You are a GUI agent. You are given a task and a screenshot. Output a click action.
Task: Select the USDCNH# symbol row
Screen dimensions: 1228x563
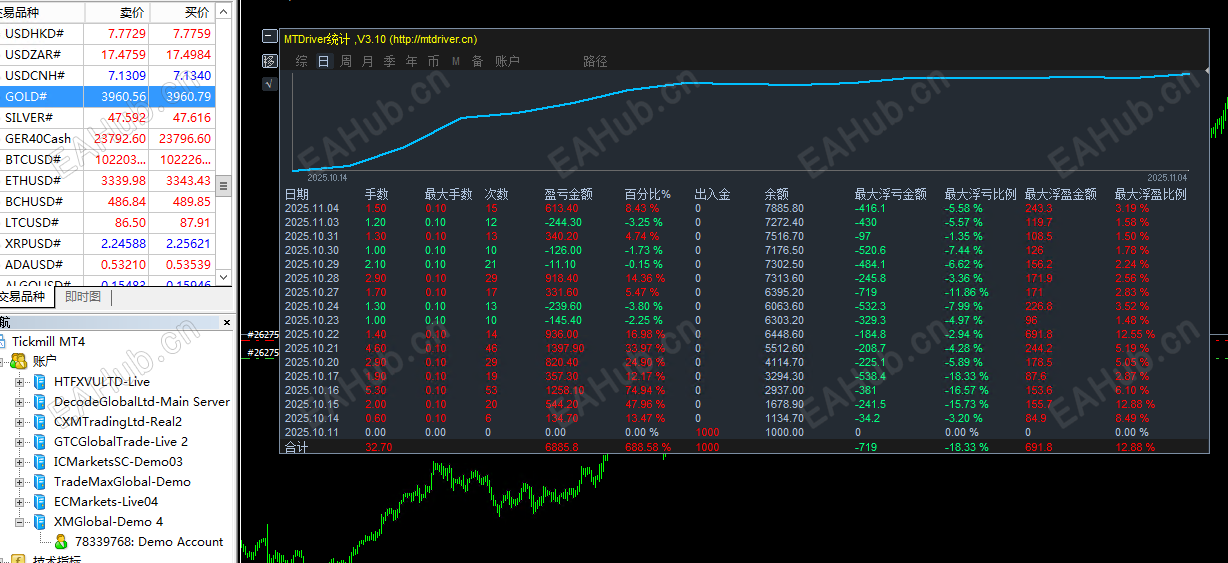[x=108, y=75]
